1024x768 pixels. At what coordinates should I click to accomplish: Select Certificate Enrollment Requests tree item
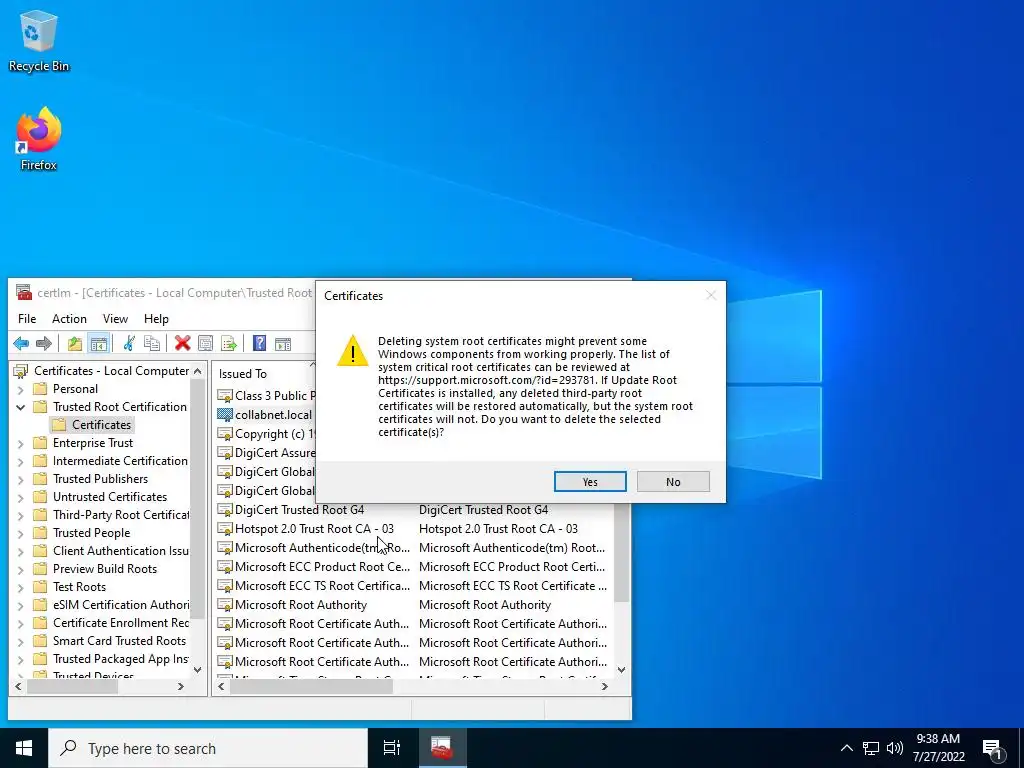(x=121, y=623)
